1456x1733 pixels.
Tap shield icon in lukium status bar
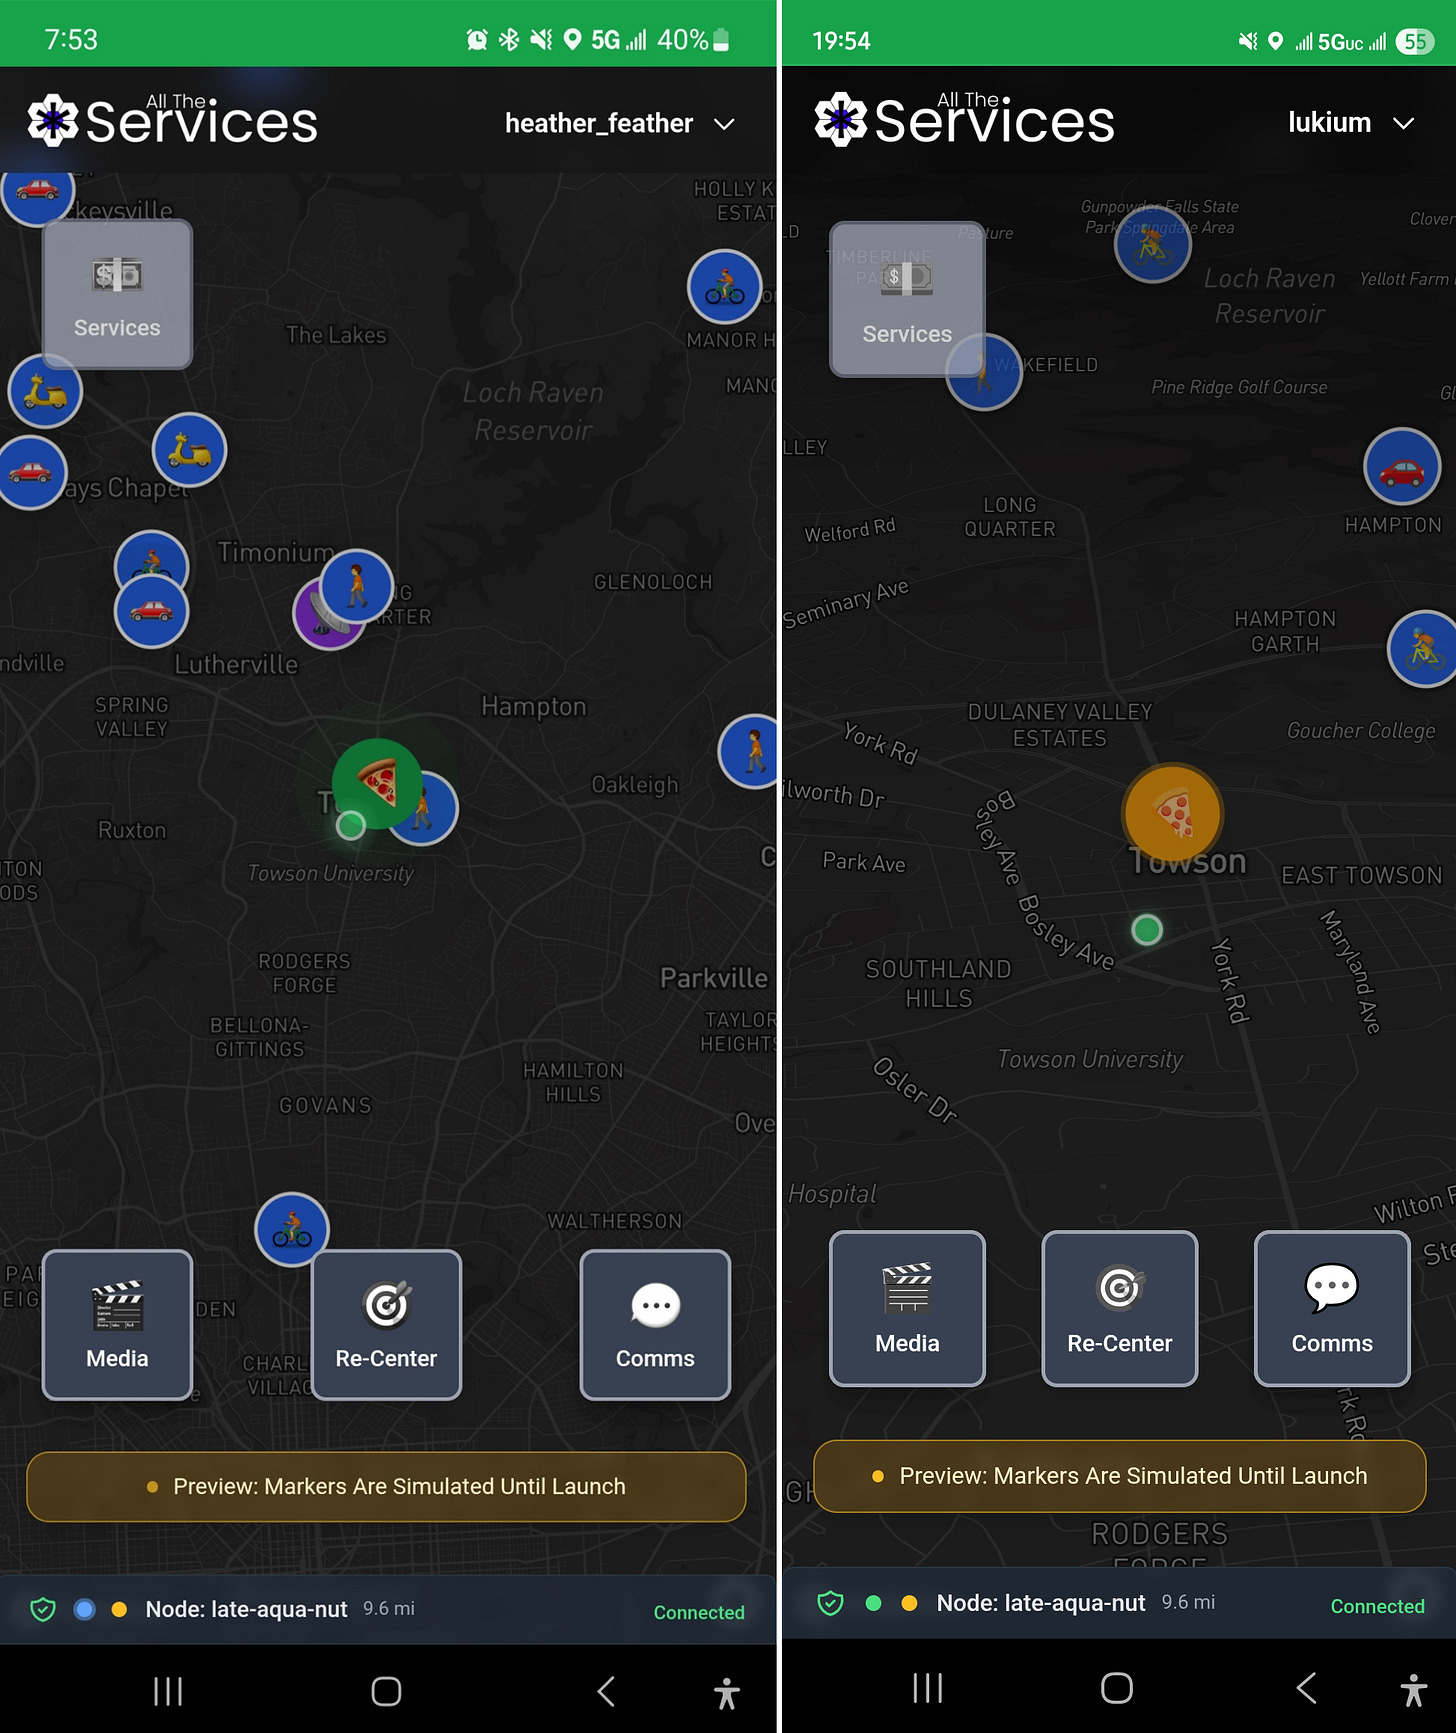pyautogui.click(x=830, y=1603)
